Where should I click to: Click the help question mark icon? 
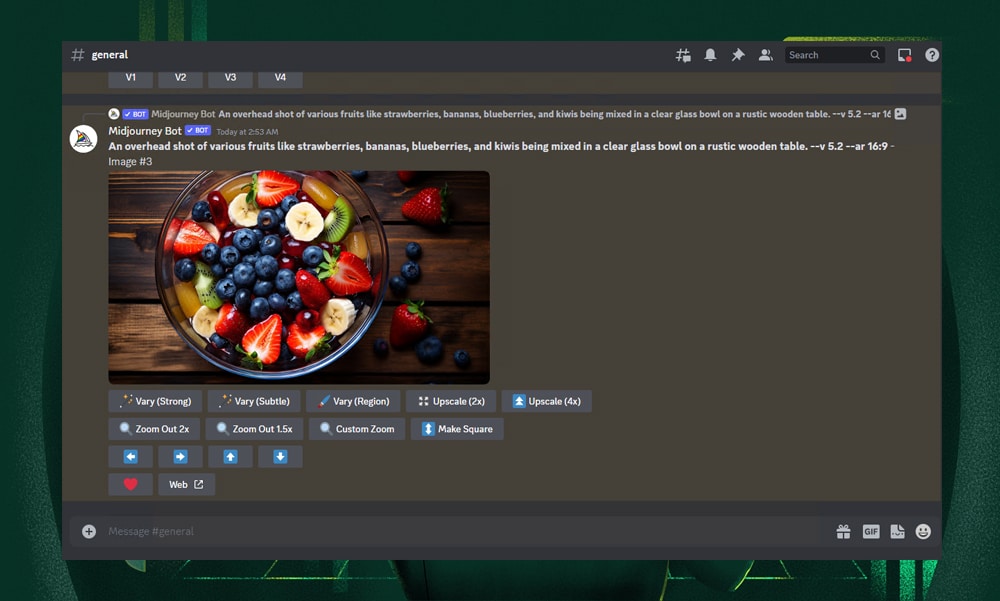pyautogui.click(x=932, y=55)
